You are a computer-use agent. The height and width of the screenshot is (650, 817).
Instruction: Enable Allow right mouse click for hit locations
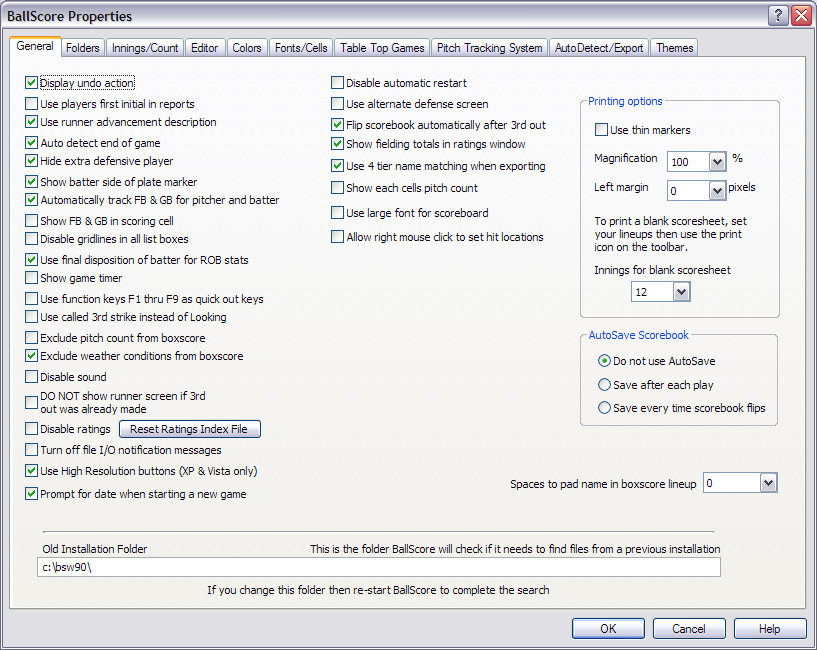[x=337, y=237]
